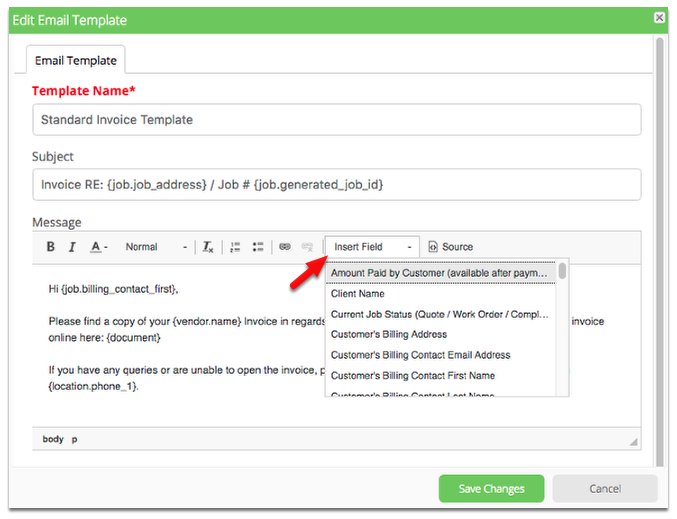Open the Insert Field dropdown
The width and height of the screenshot is (677, 519).
372,247
